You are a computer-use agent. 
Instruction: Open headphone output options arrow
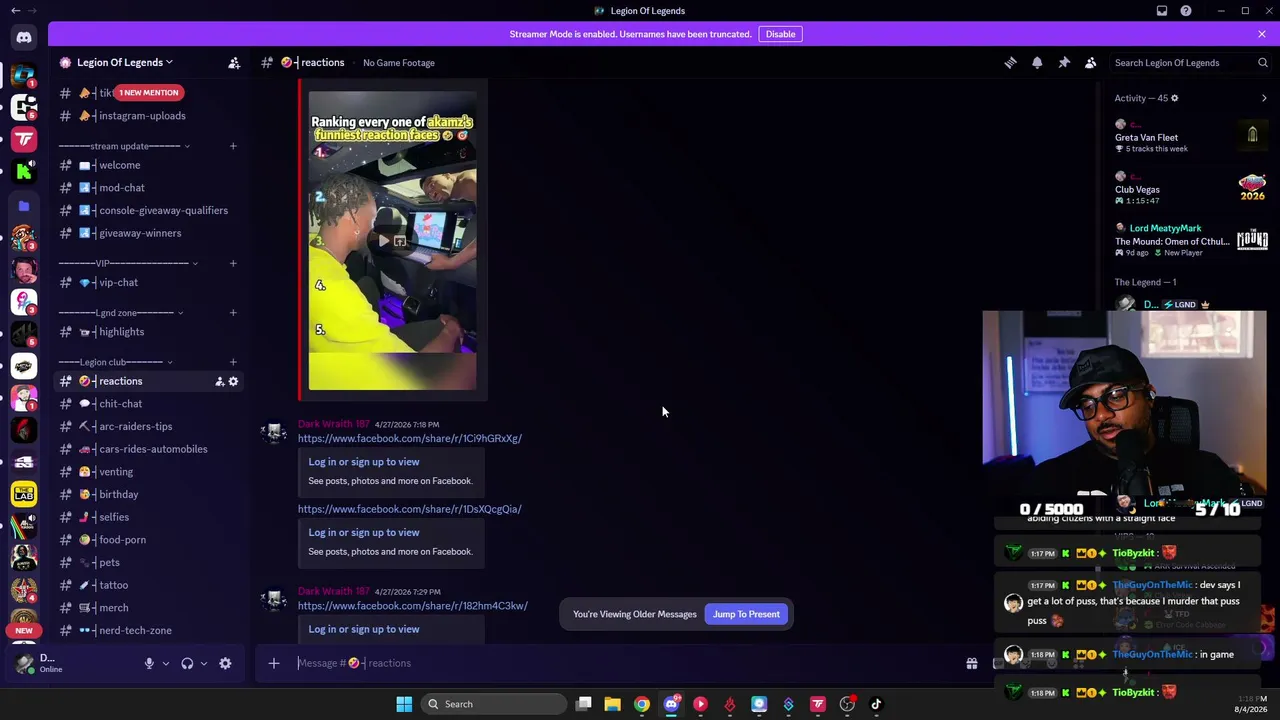coord(204,663)
